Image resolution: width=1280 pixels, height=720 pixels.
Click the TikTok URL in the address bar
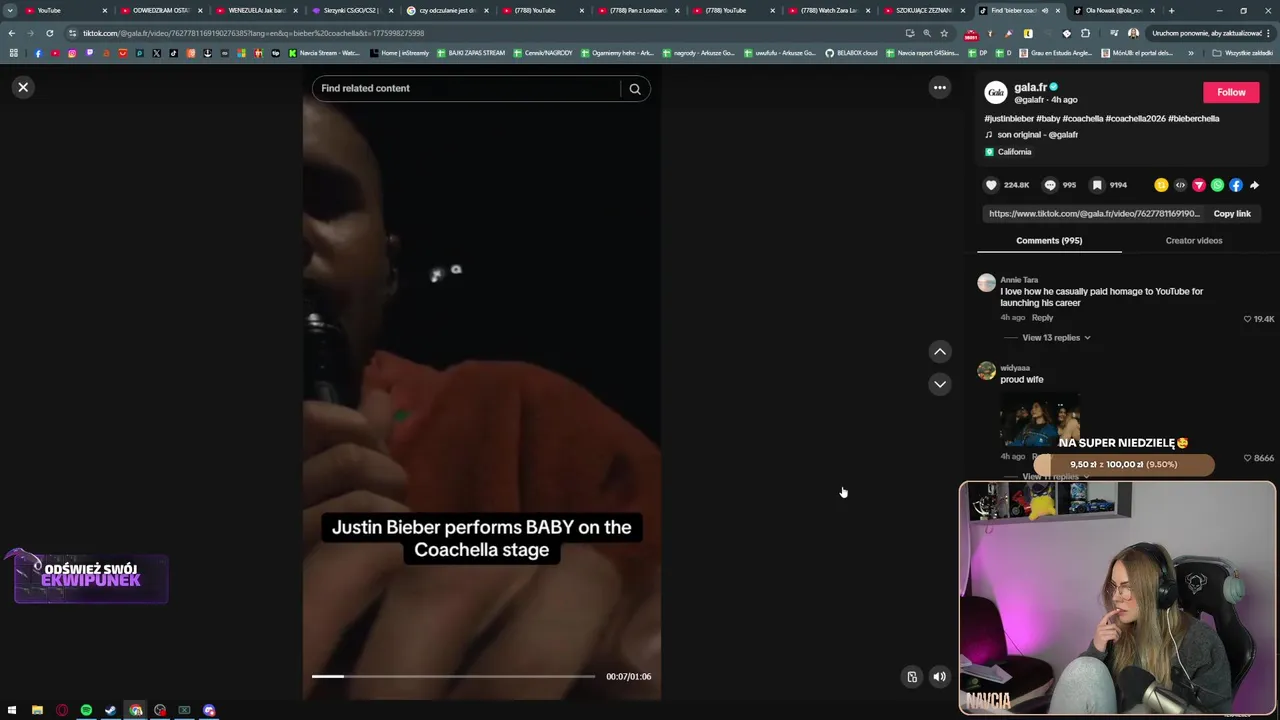[254, 33]
